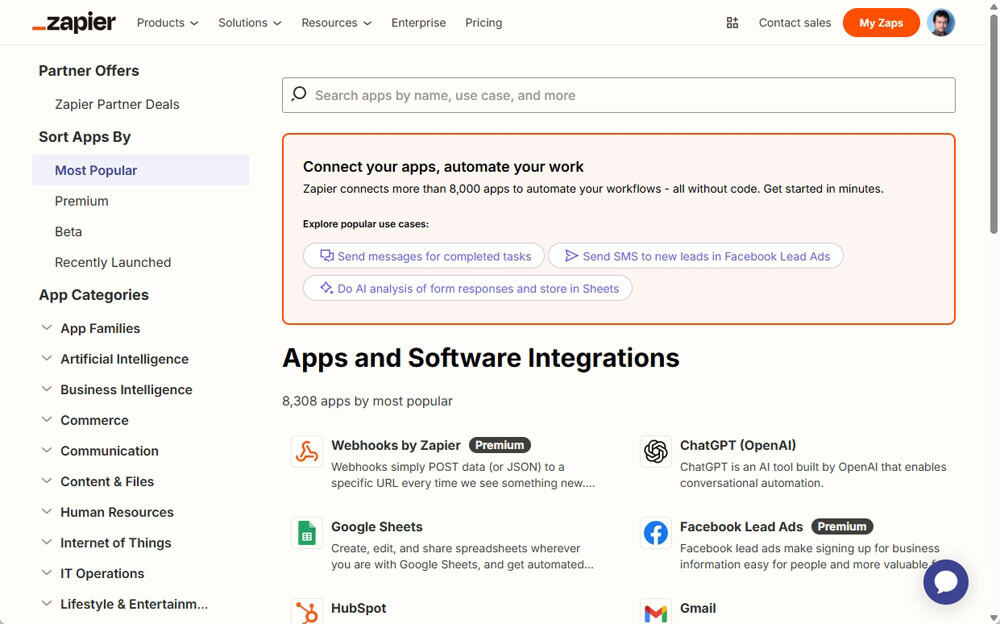Open Zapier Partner Deals
1000x624 pixels.
click(x=117, y=104)
